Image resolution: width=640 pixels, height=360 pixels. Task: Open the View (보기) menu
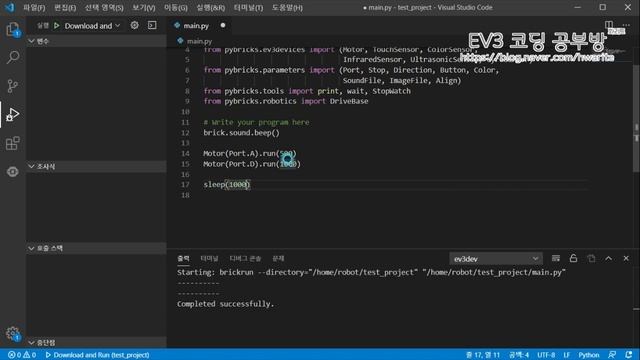(x=144, y=7)
